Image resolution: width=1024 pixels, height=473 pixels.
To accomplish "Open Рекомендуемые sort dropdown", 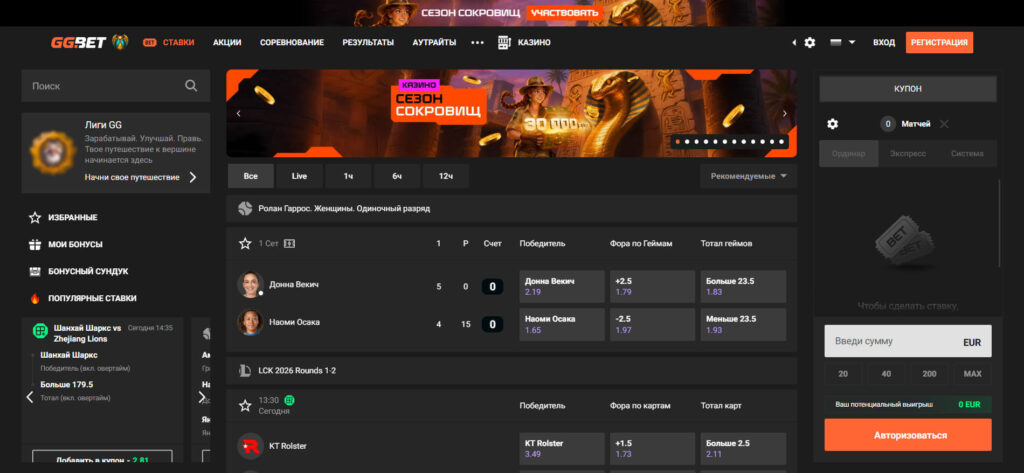I will click(748, 176).
